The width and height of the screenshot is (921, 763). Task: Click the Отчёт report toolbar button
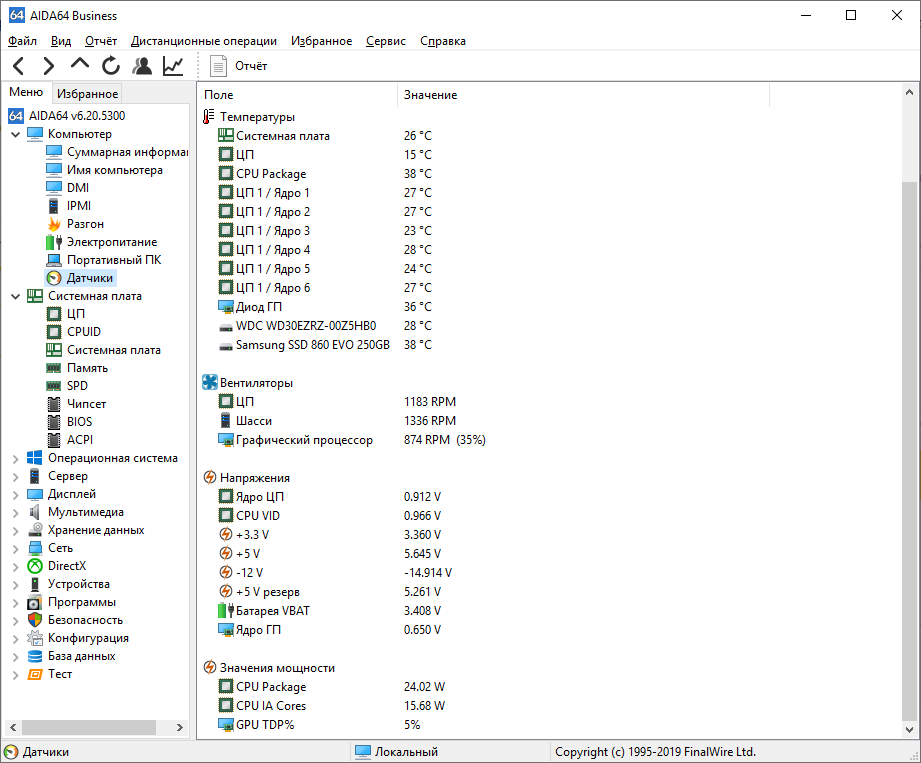(x=238, y=66)
